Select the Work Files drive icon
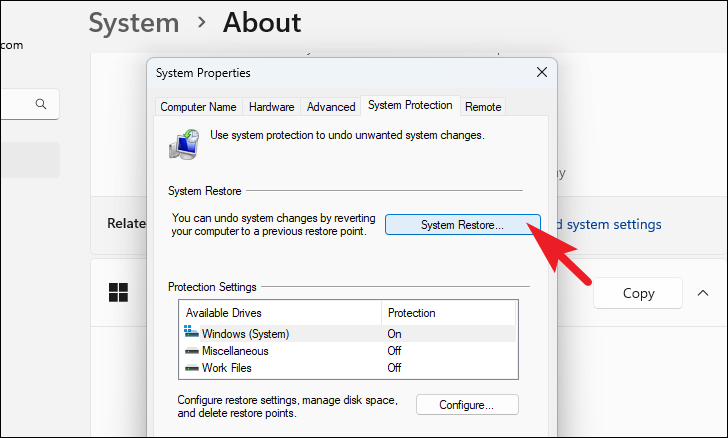 [192, 368]
